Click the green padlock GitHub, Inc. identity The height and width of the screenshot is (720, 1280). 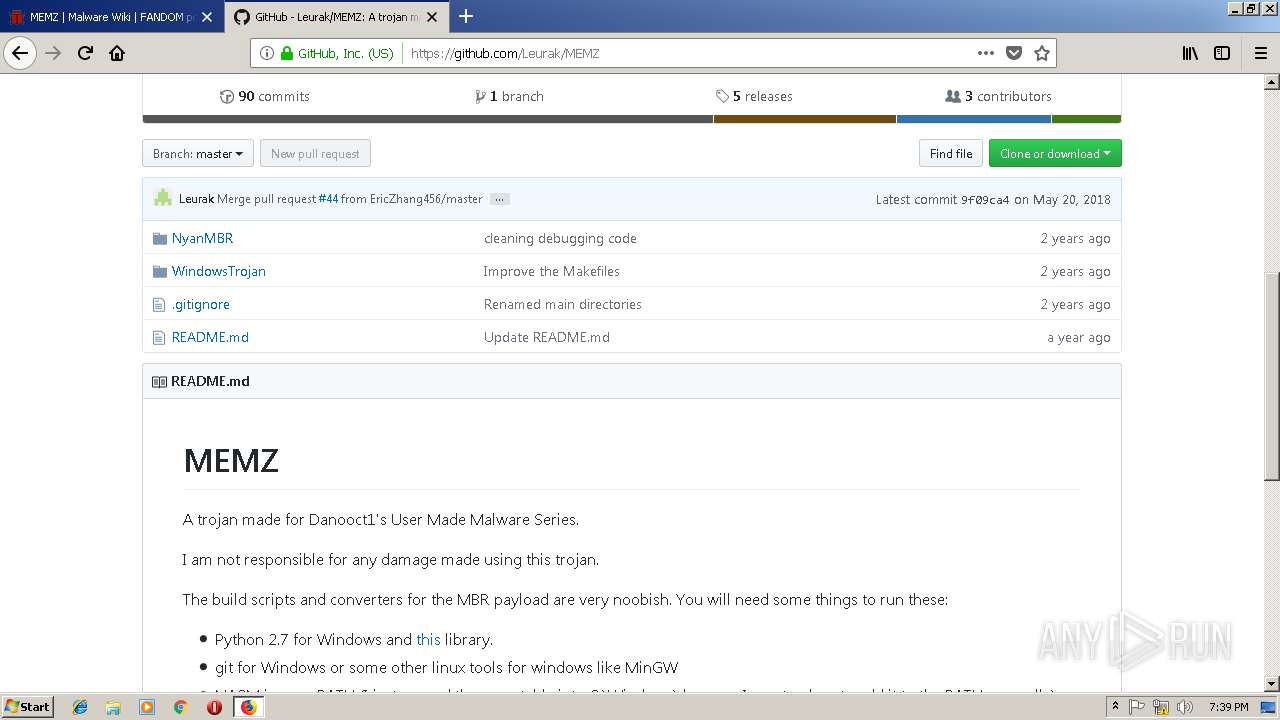(337, 54)
